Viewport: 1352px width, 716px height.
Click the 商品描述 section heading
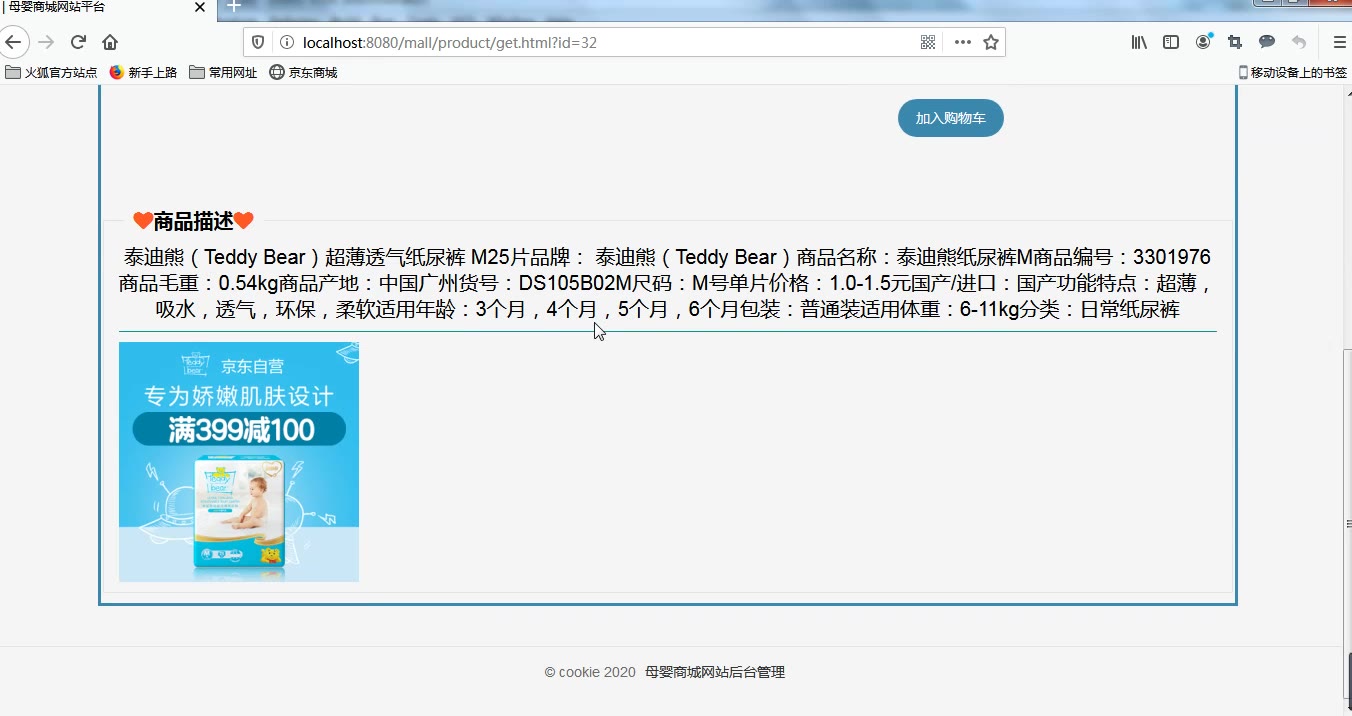[x=193, y=221]
